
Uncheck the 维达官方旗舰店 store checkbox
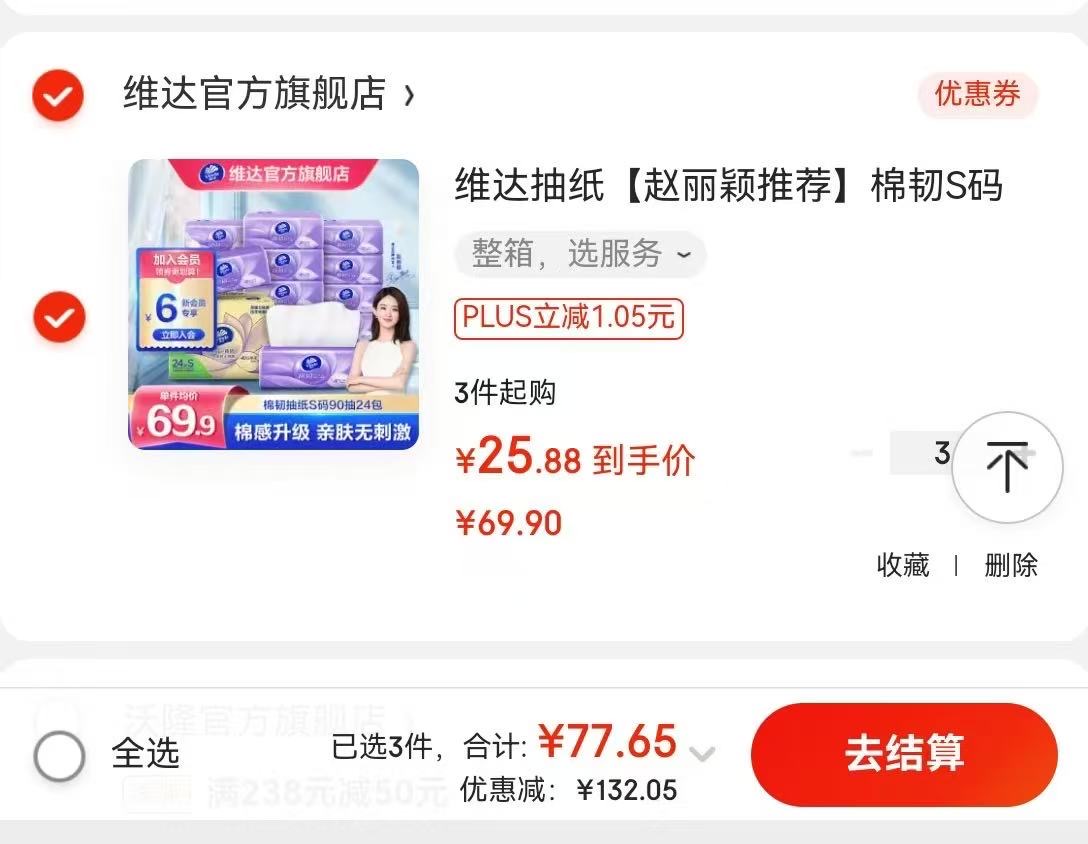58,95
